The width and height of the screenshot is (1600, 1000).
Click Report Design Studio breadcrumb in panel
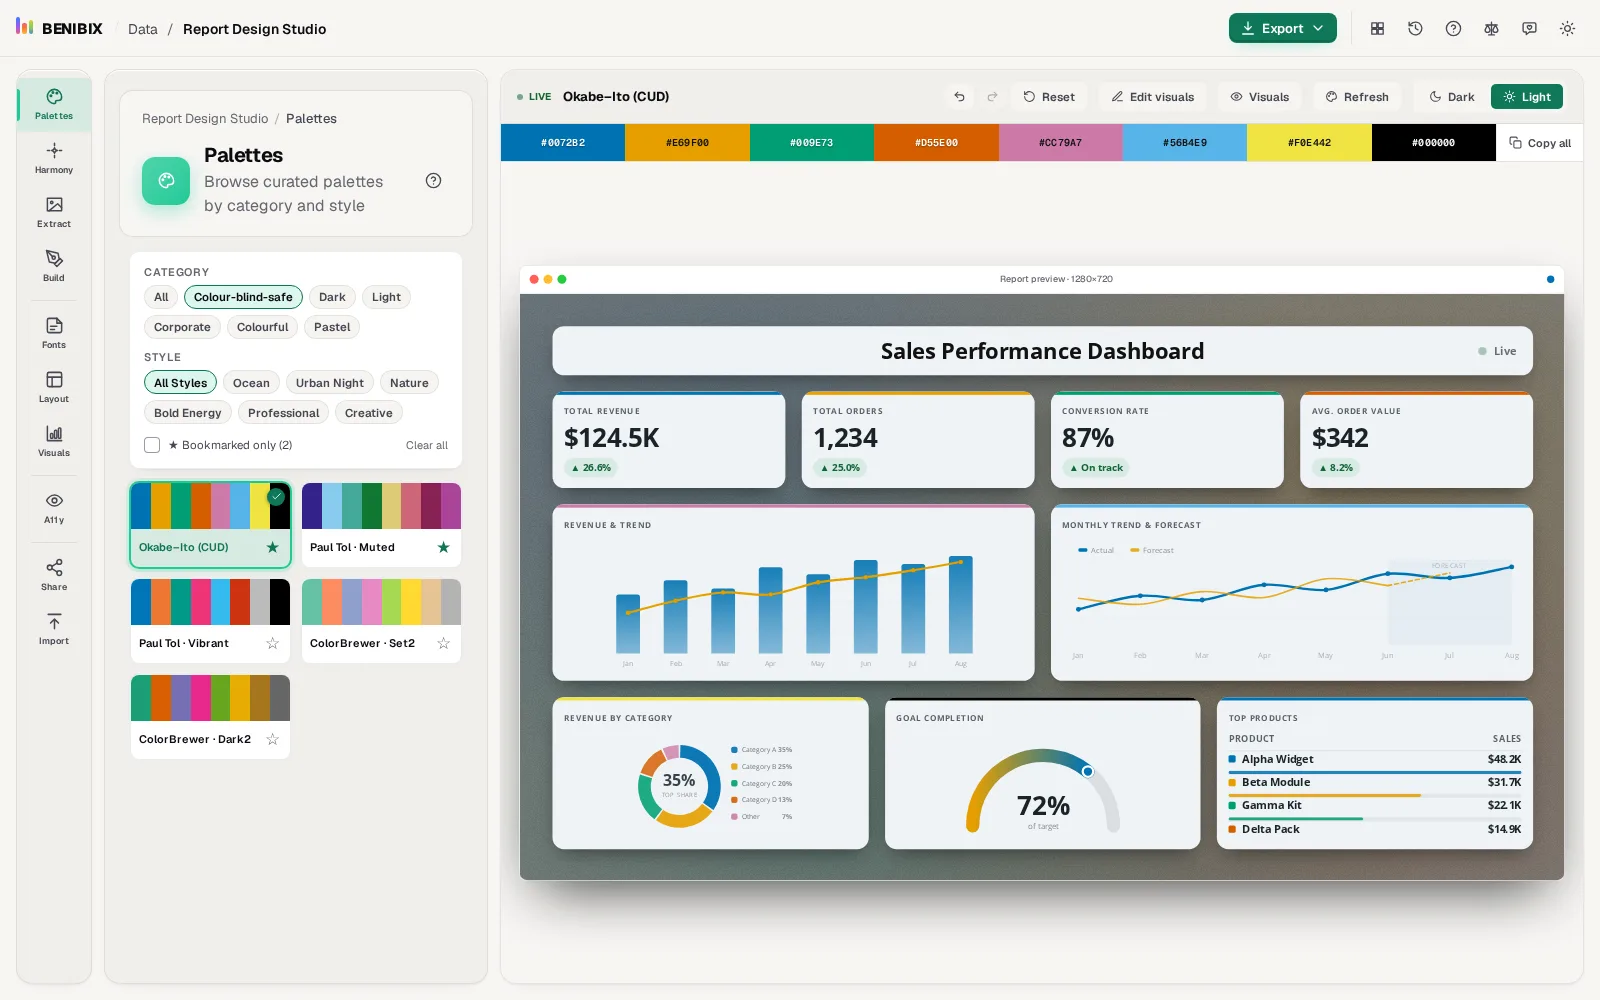[205, 118]
